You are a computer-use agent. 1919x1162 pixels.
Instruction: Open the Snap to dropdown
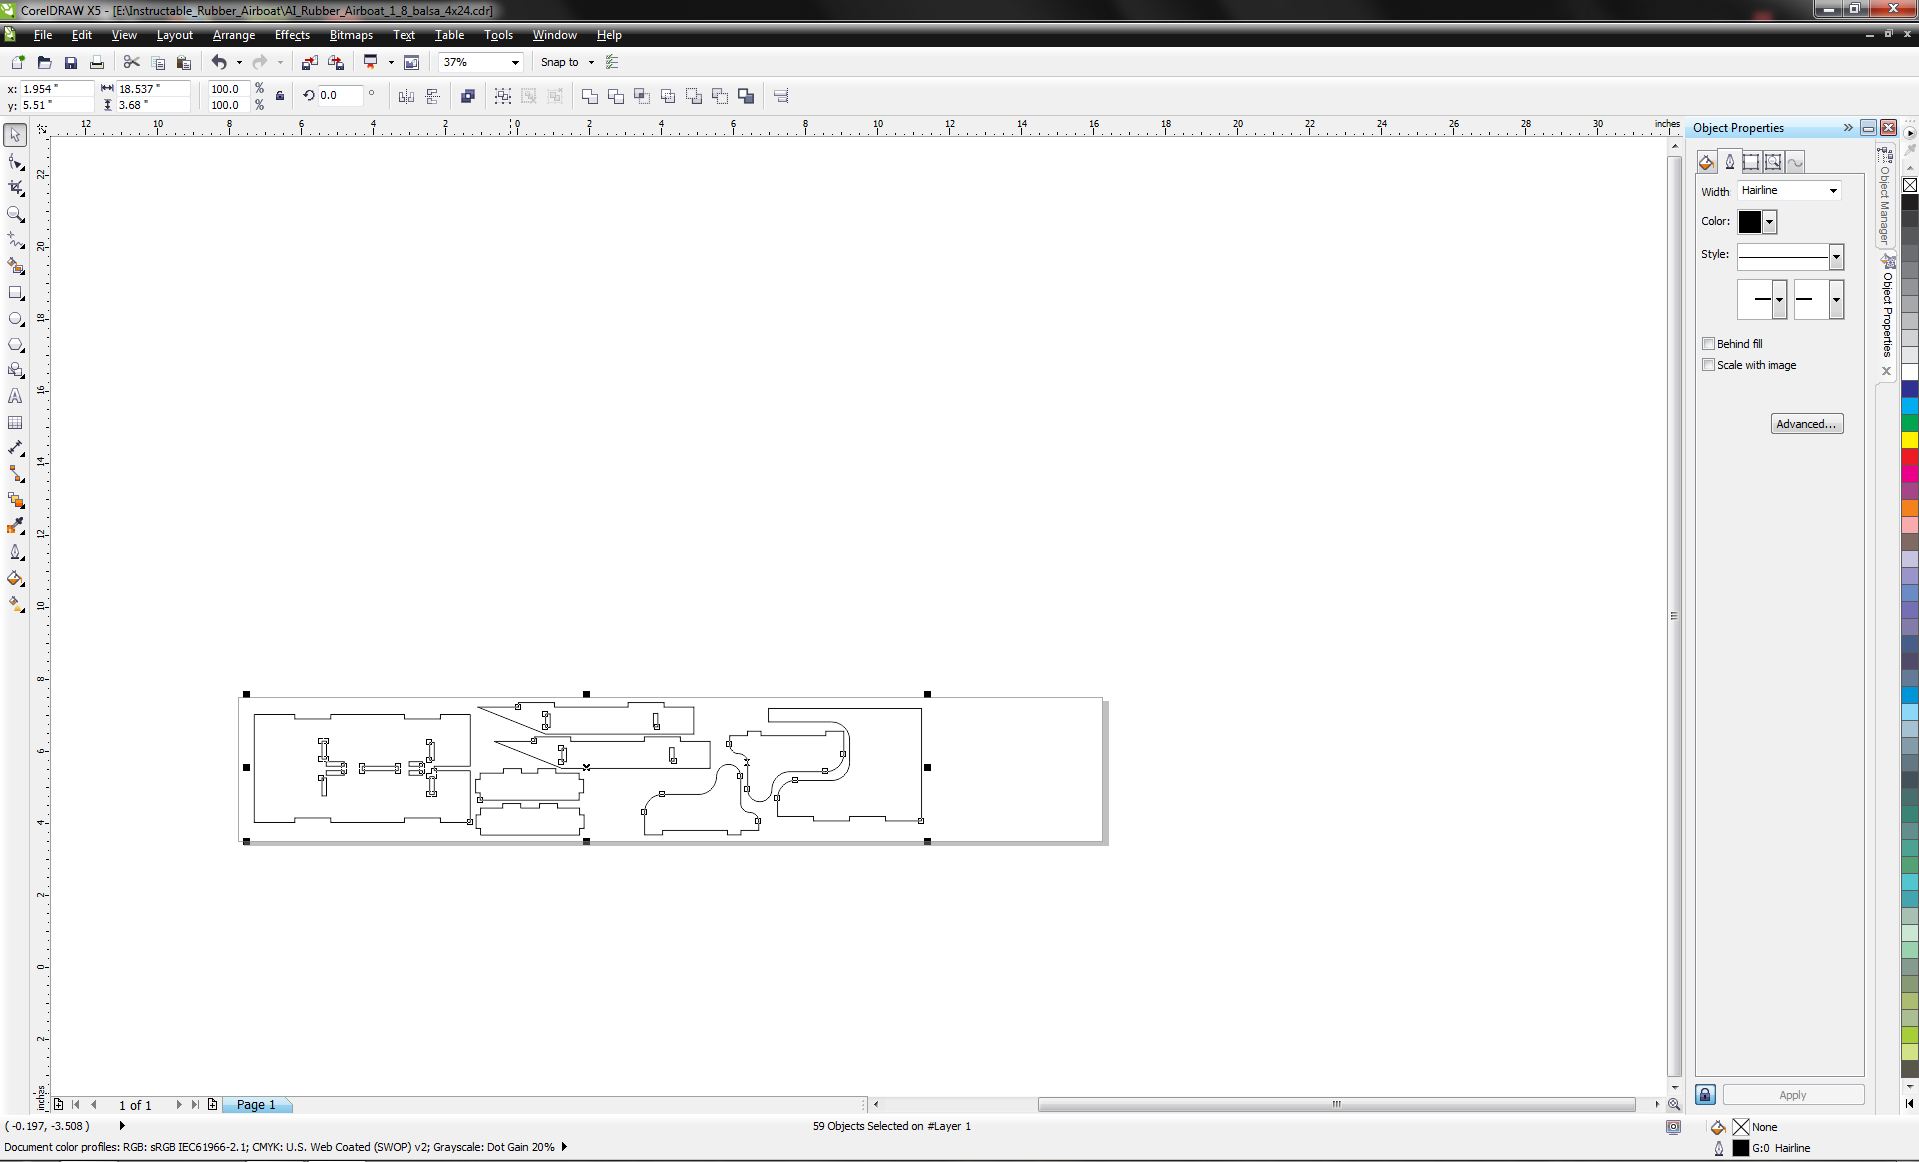[591, 62]
